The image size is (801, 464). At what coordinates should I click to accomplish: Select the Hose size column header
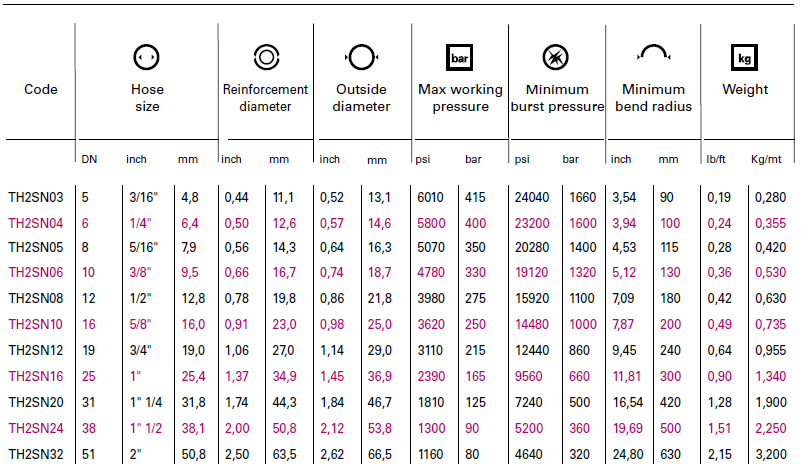pyautogui.click(x=147, y=98)
